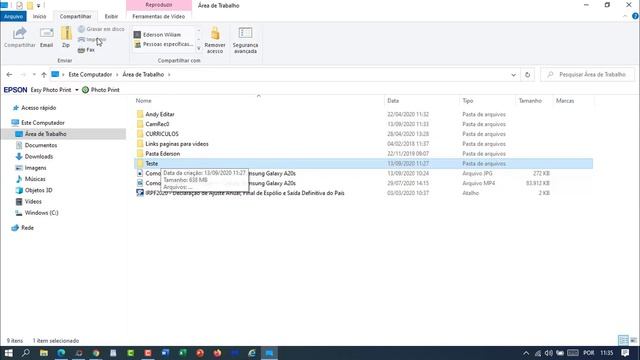
Task: Click the Fax option in Enviar group
Action: (x=86, y=50)
